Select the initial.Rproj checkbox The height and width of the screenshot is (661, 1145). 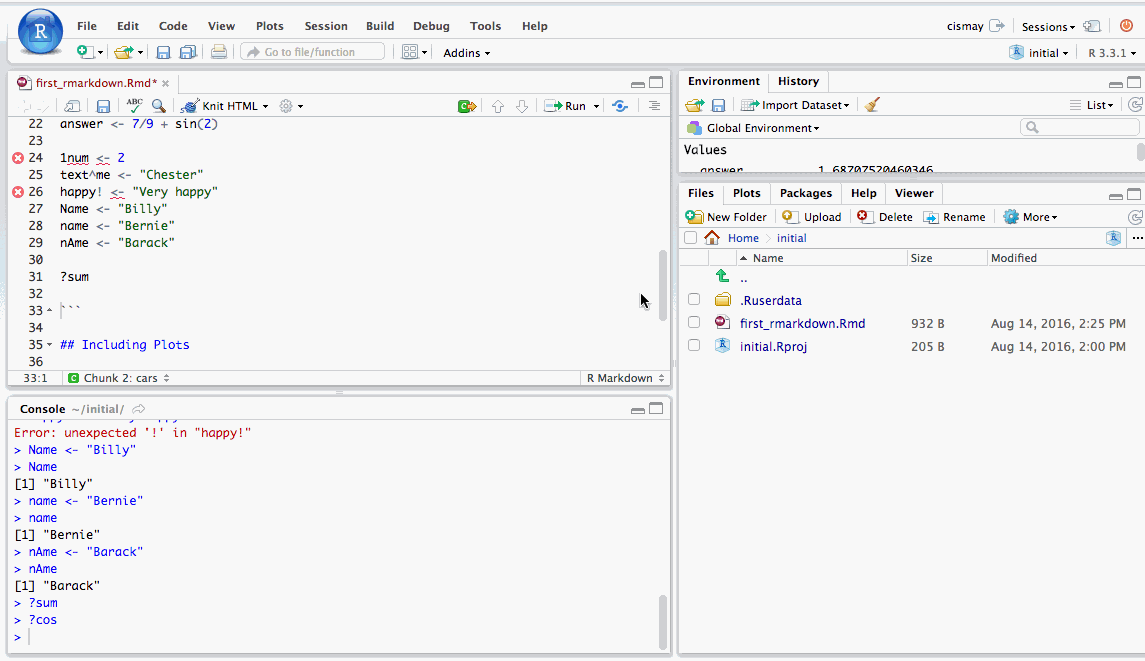coord(694,346)
